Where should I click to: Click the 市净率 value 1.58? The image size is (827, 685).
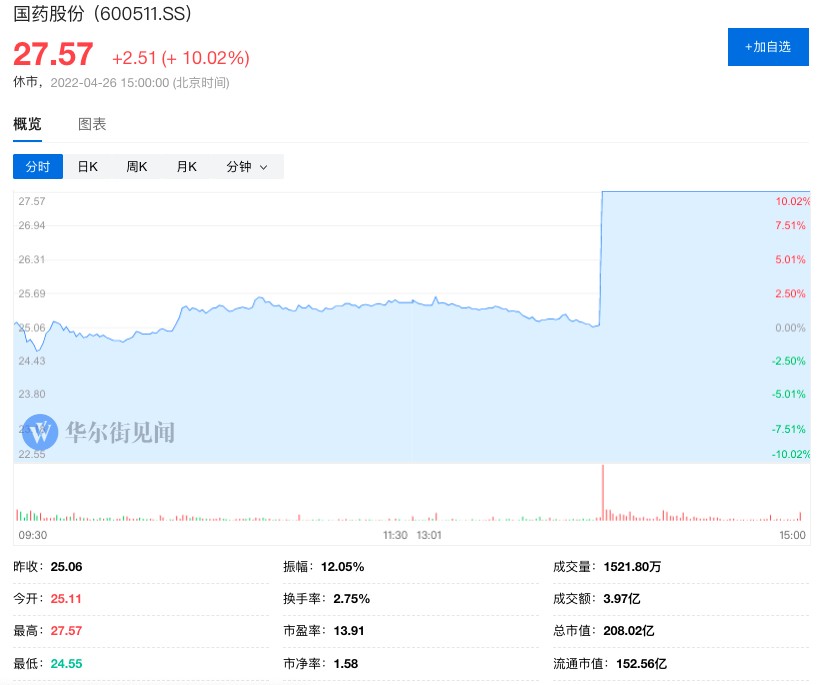pos(346,663)
